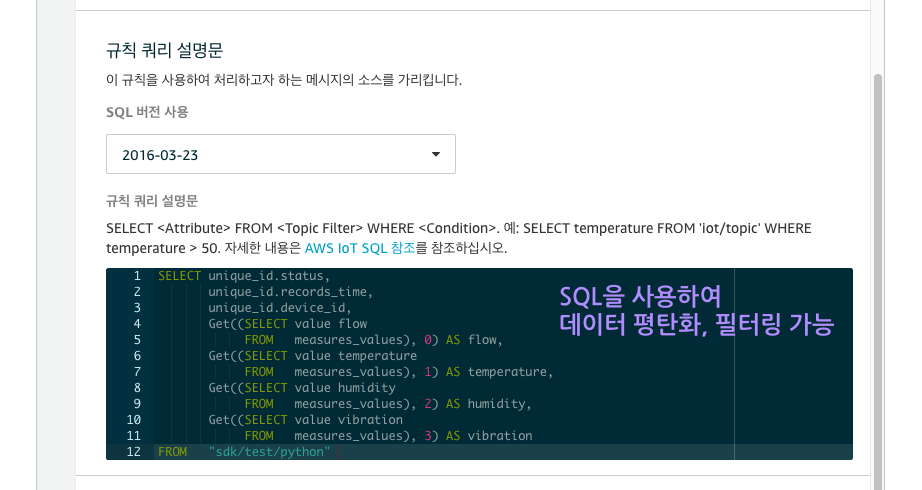Open the AWS IoT SQL 참조 link
The image size is (922, 490).
[360, 248]
